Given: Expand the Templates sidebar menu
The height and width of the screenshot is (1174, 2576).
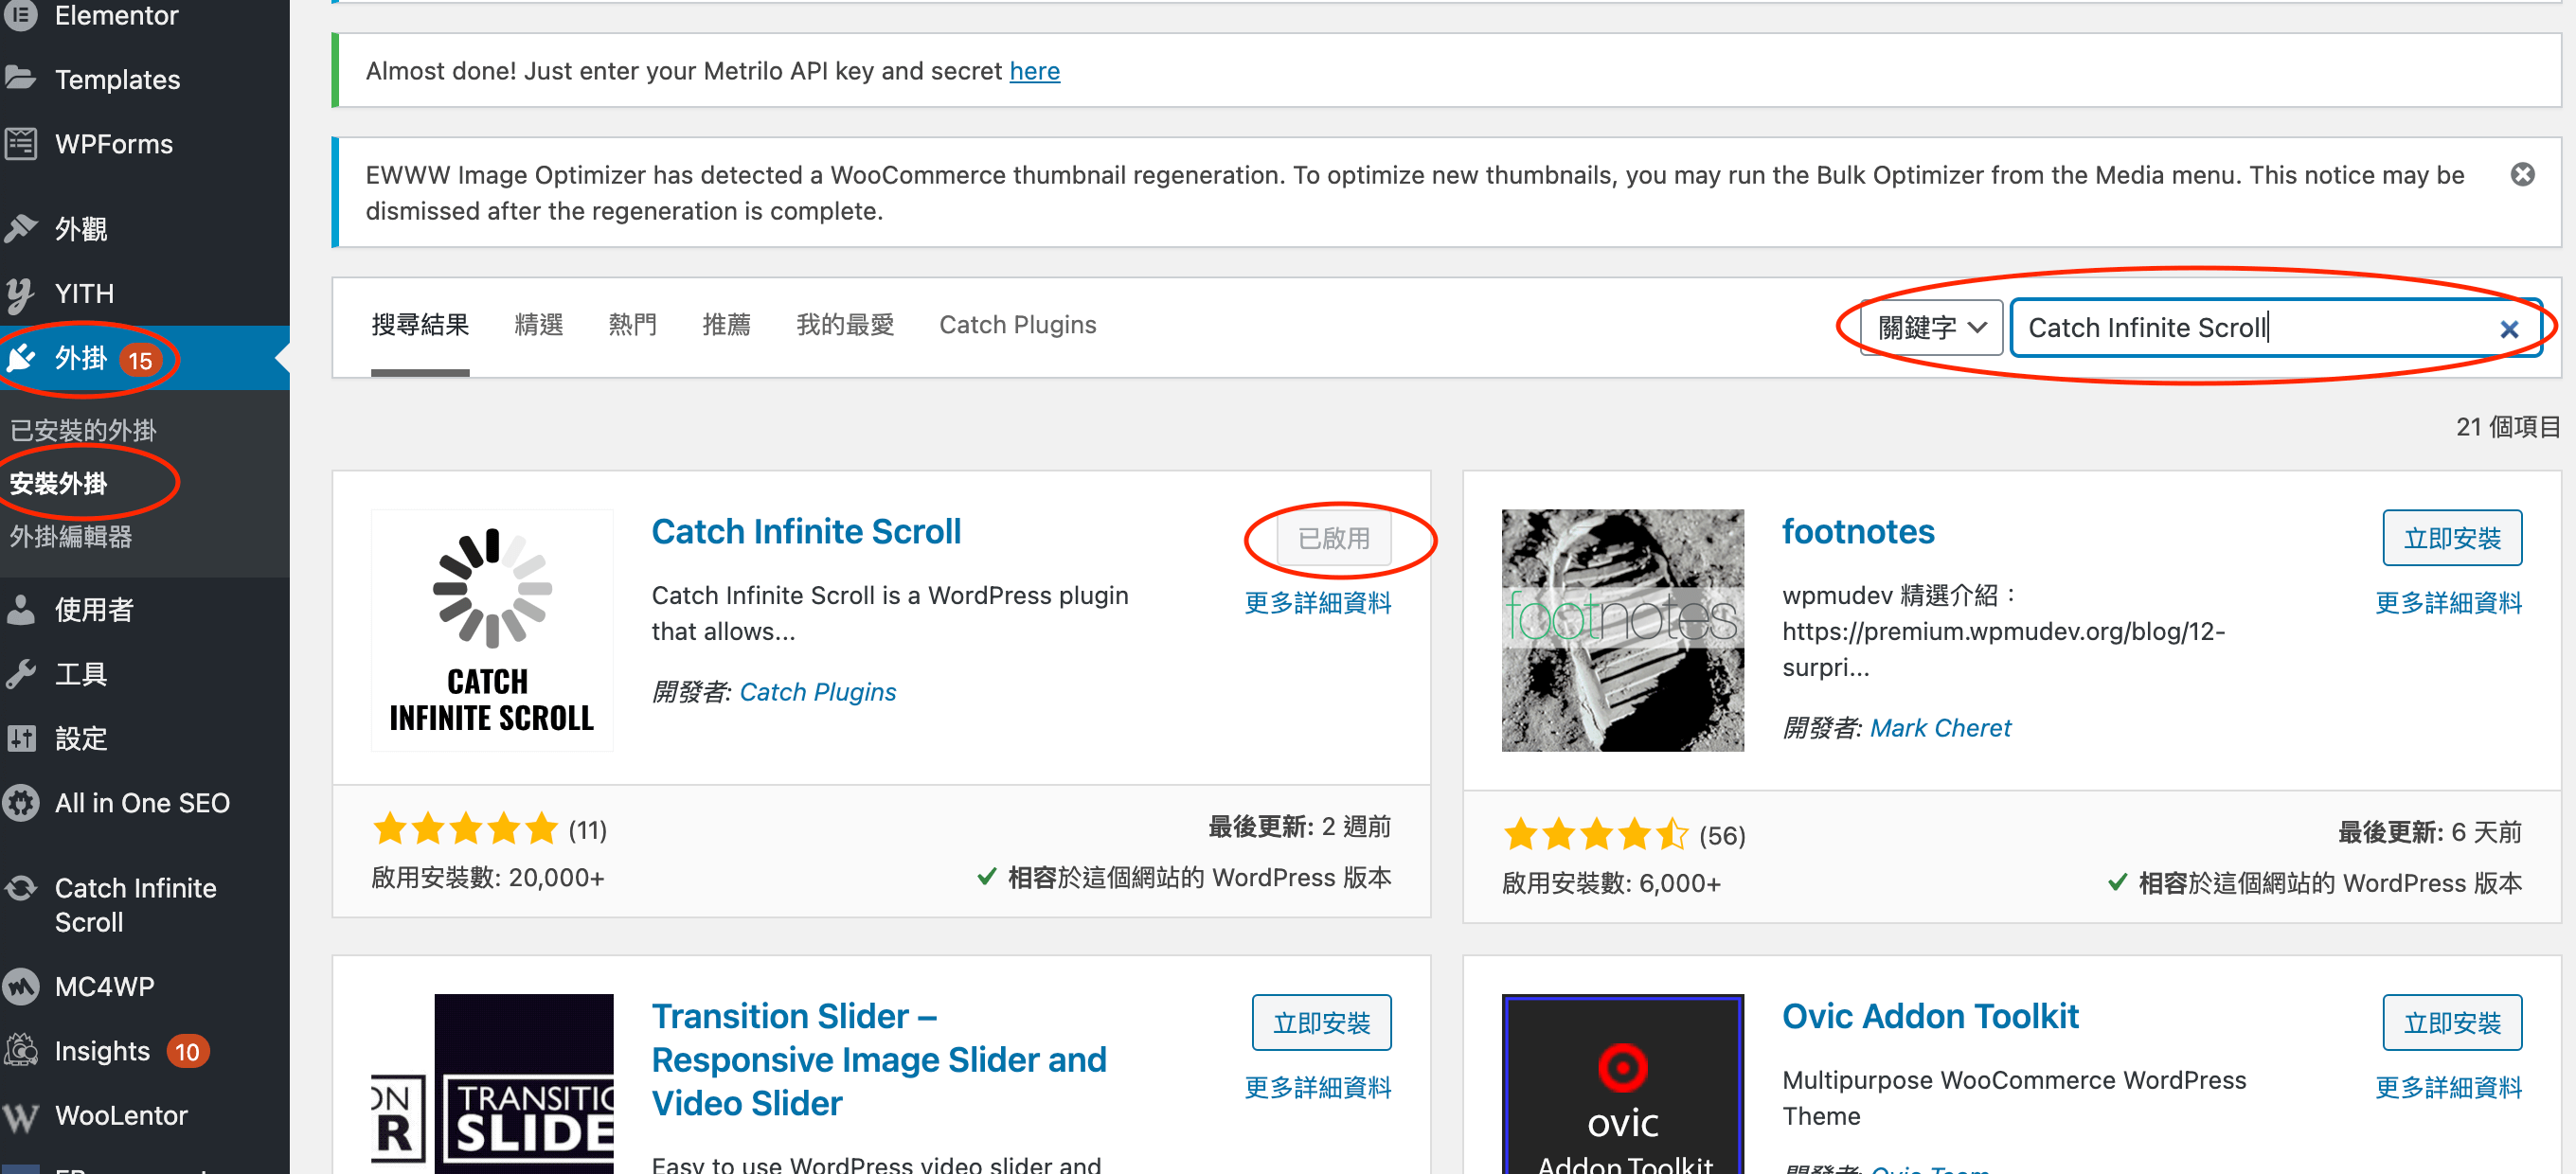Looking at the screenshot, I should (116, 79).
